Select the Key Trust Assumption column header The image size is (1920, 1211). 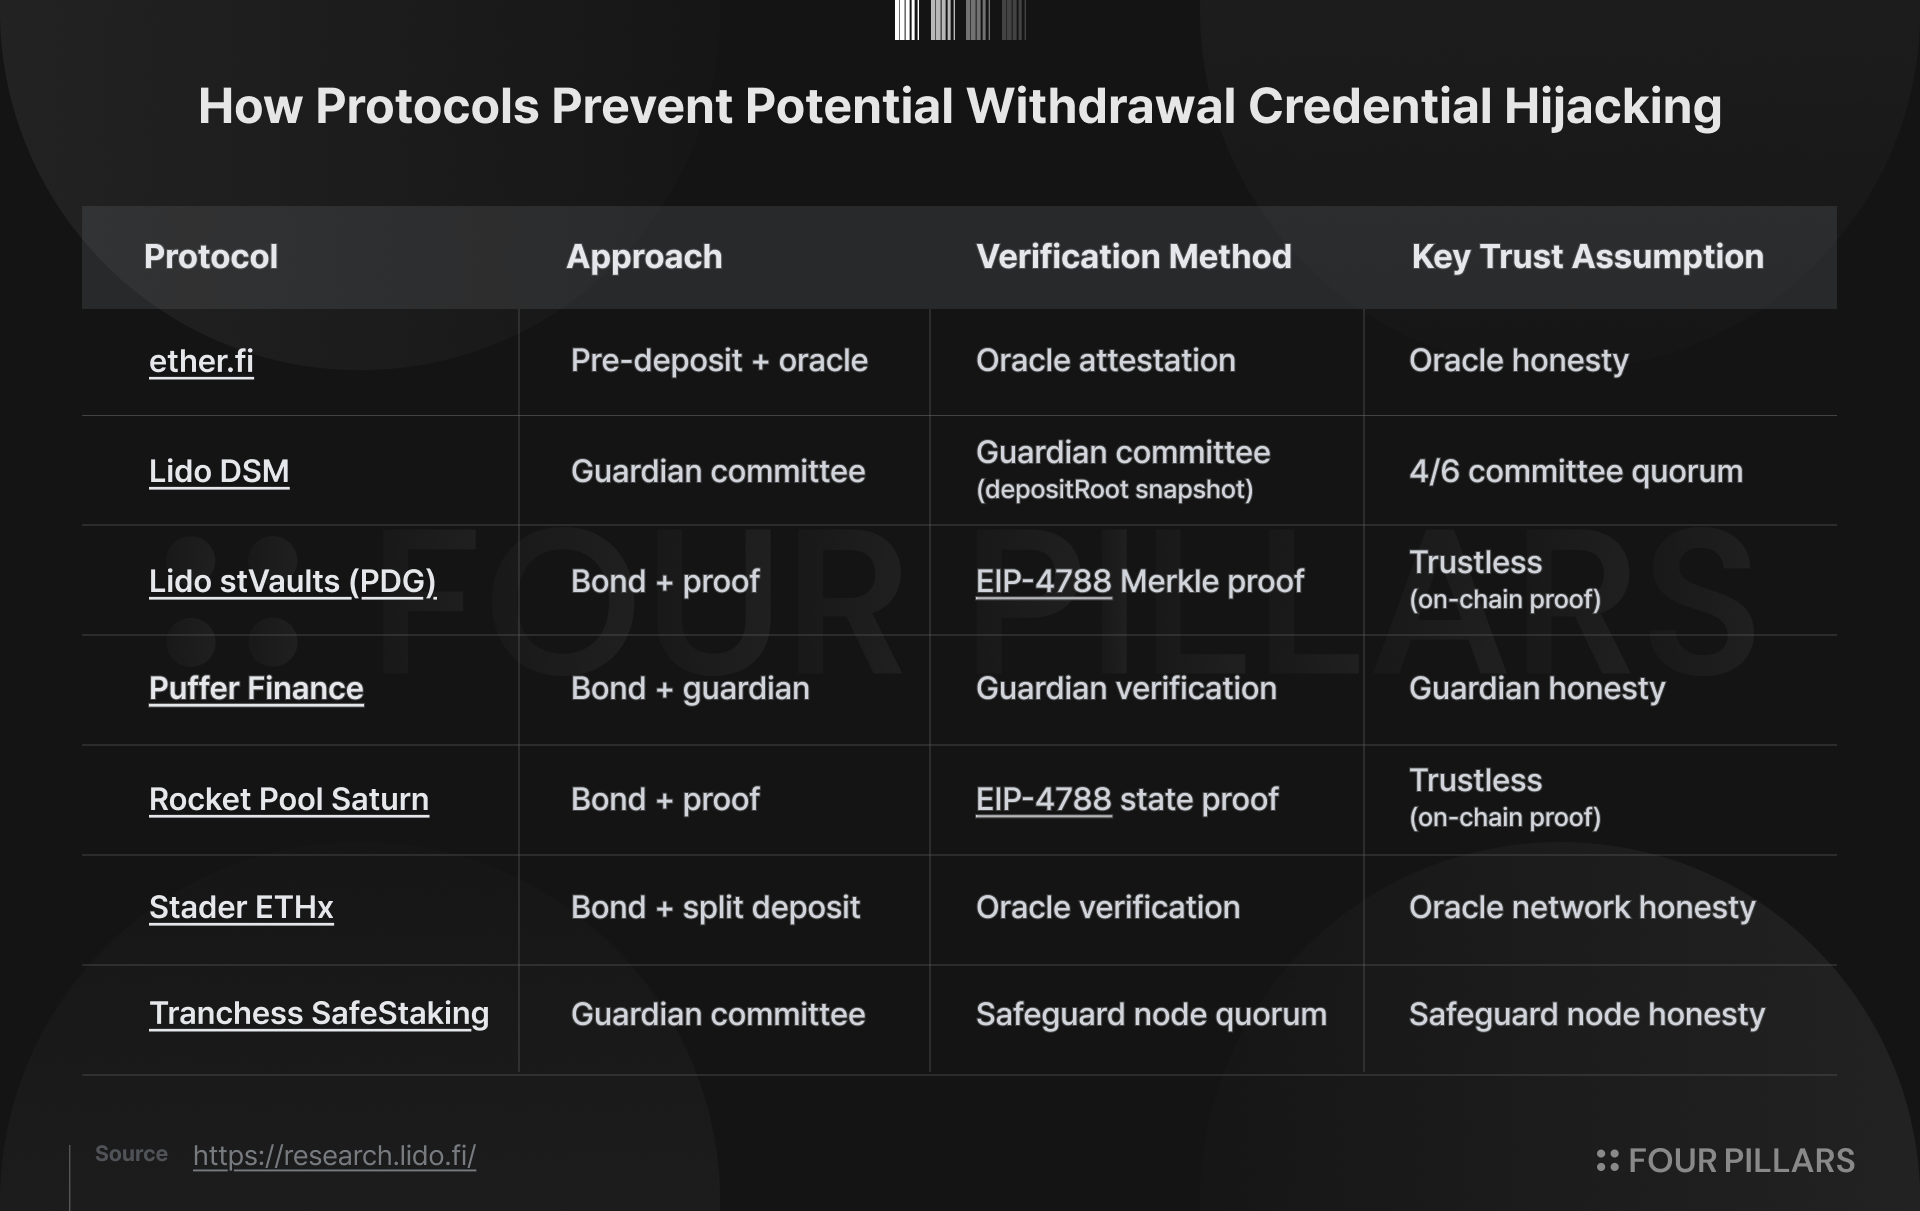click(1588, 257)
